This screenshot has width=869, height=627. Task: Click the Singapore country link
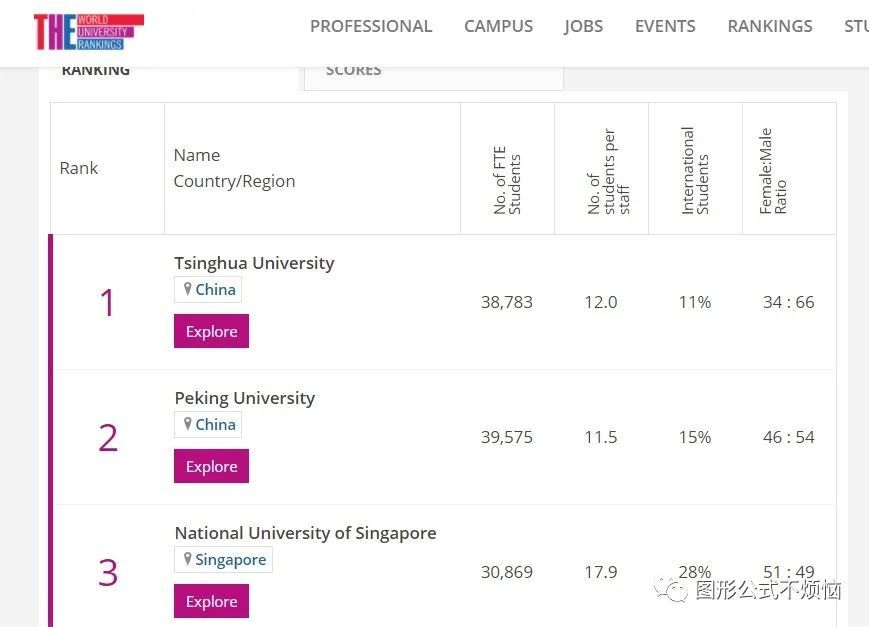(230, 560)
